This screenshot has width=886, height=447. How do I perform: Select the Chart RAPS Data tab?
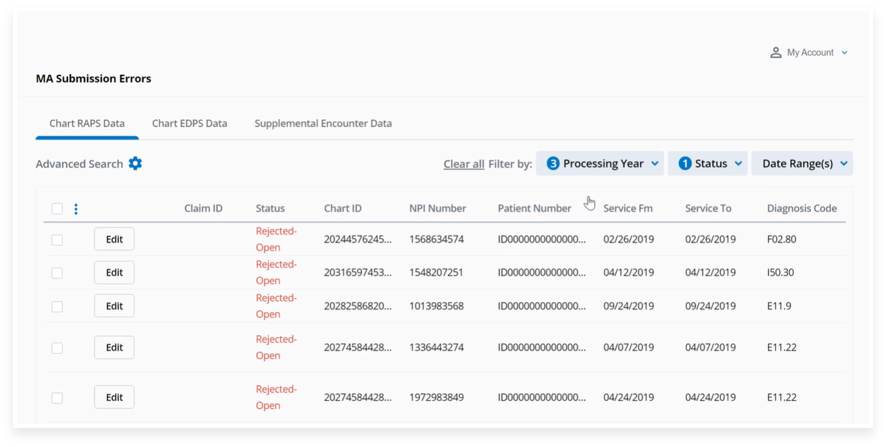(87, 124)
